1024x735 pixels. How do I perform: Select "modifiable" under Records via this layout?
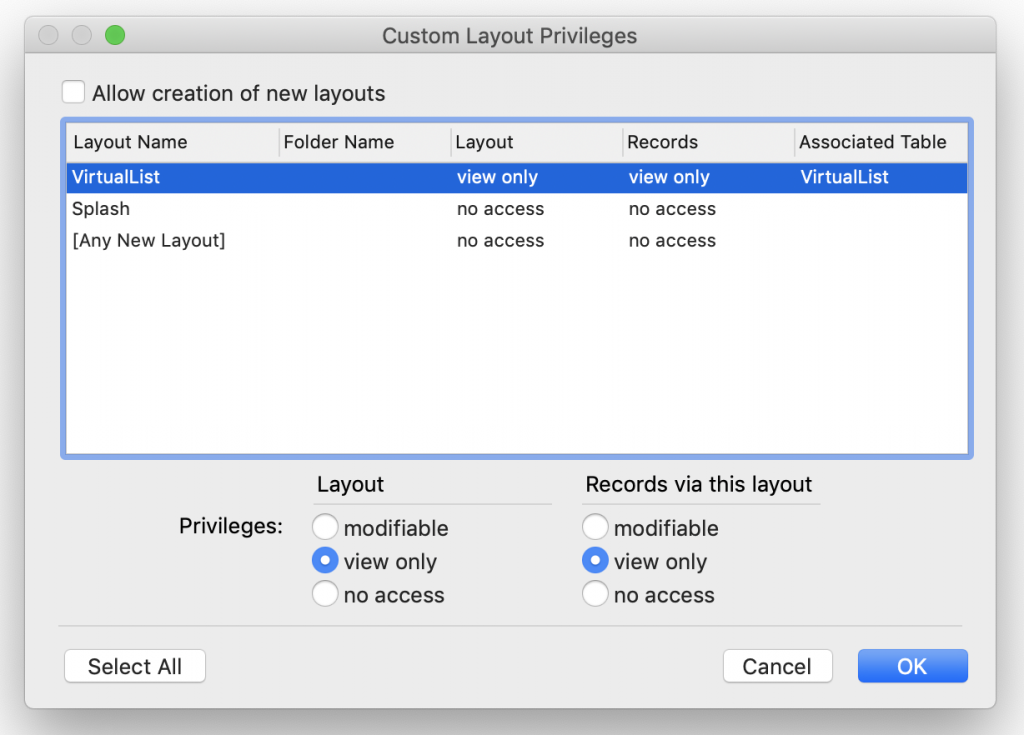[x=596, y=527]
